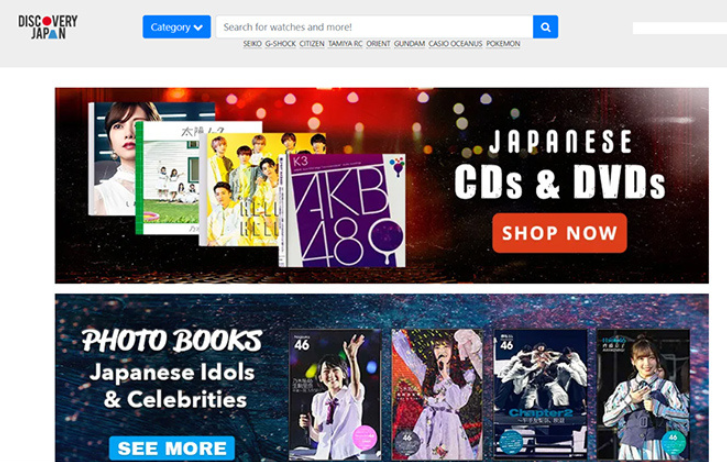Open the GUNDAM quick search link
Screen dimensions: 727x462
pos(409,44)
